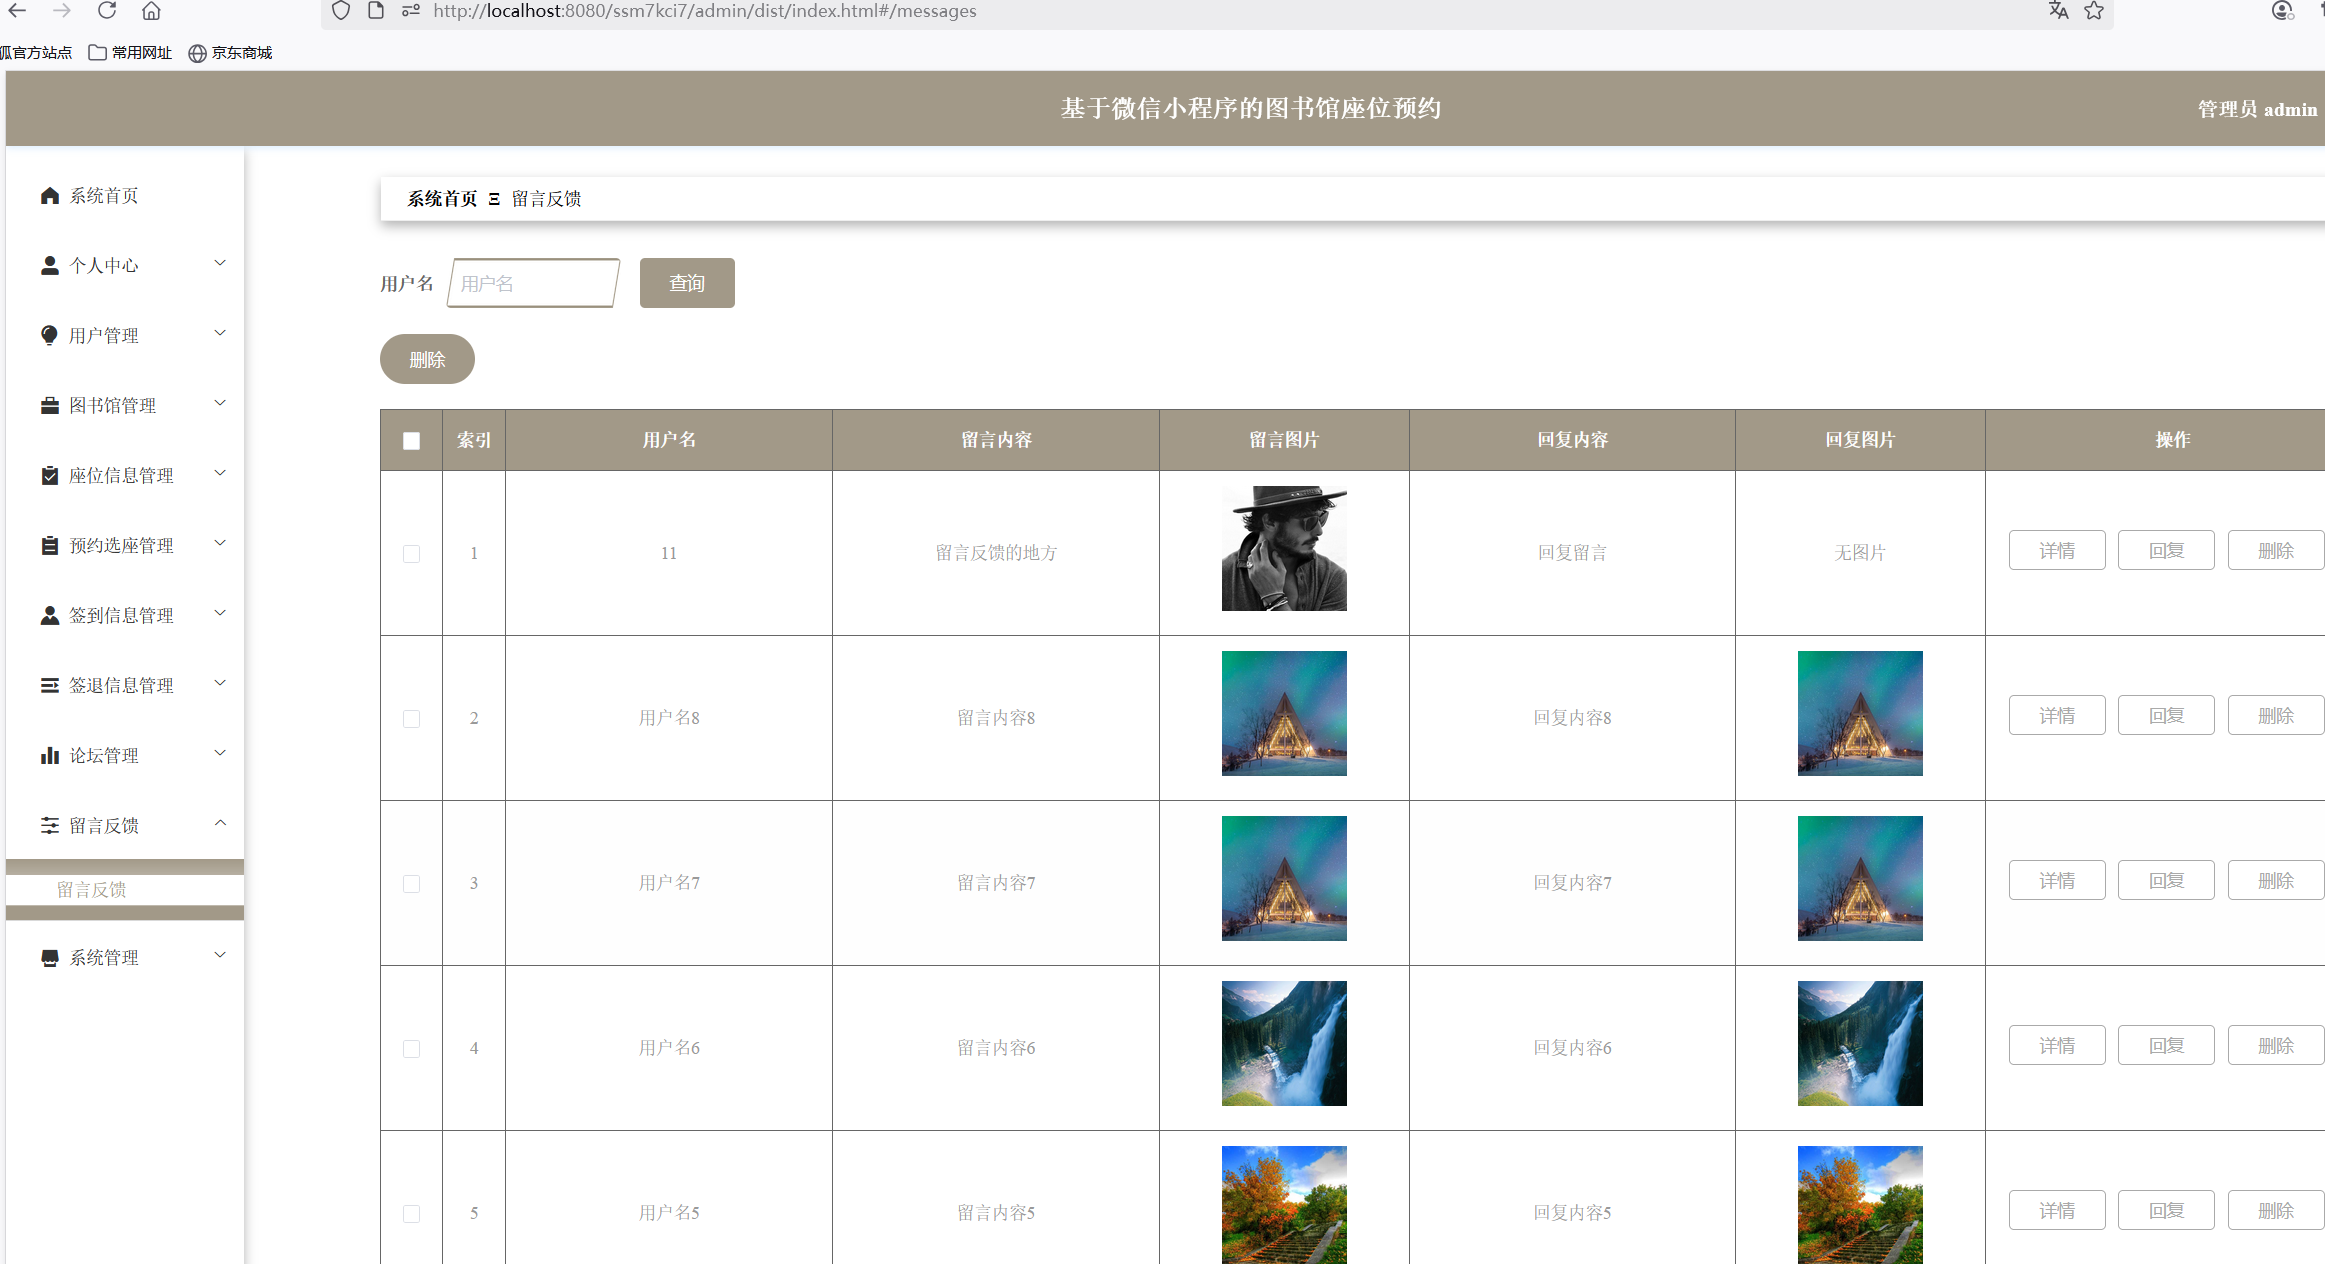Click the 图书馆管理 briefcase icon
2325x1264 pixels.
click(50, 405)
